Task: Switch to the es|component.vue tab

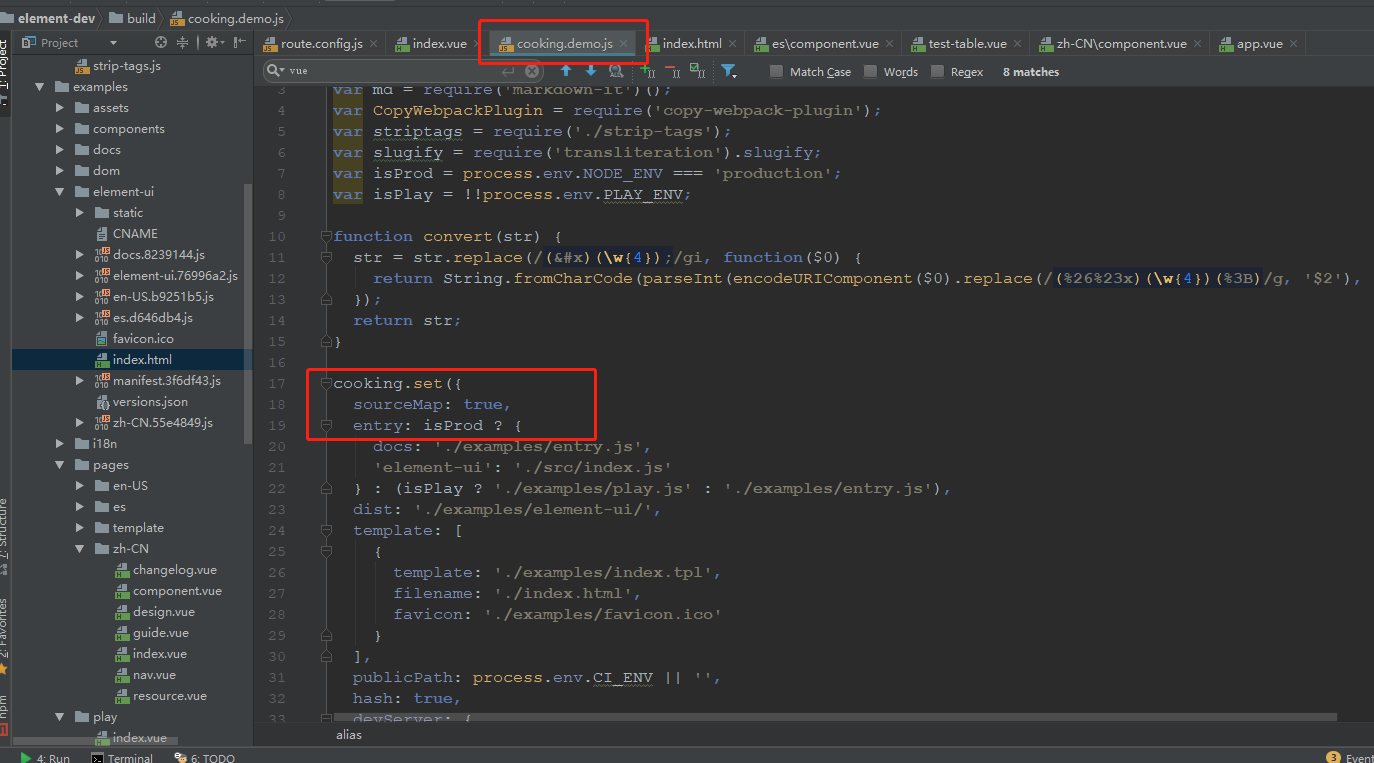Action: click(x=822, y=43)
